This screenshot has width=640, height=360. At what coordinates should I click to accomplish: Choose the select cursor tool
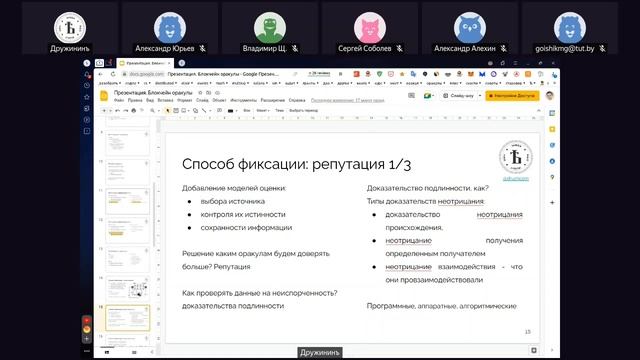(x=168, y=111)
